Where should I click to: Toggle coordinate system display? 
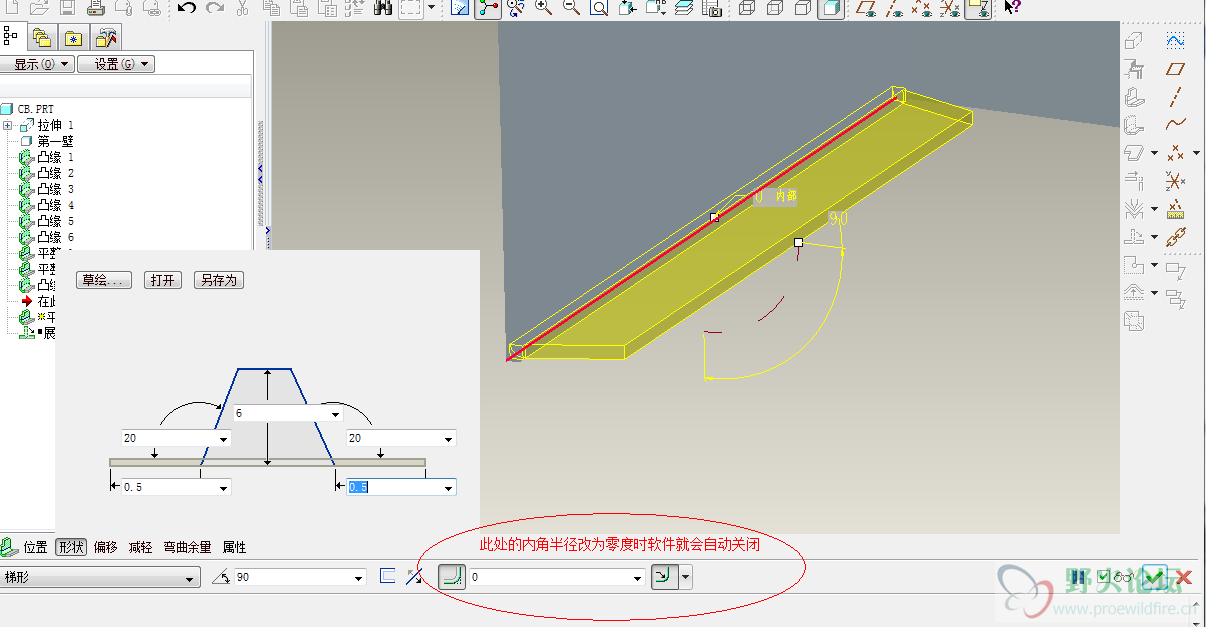952,8
